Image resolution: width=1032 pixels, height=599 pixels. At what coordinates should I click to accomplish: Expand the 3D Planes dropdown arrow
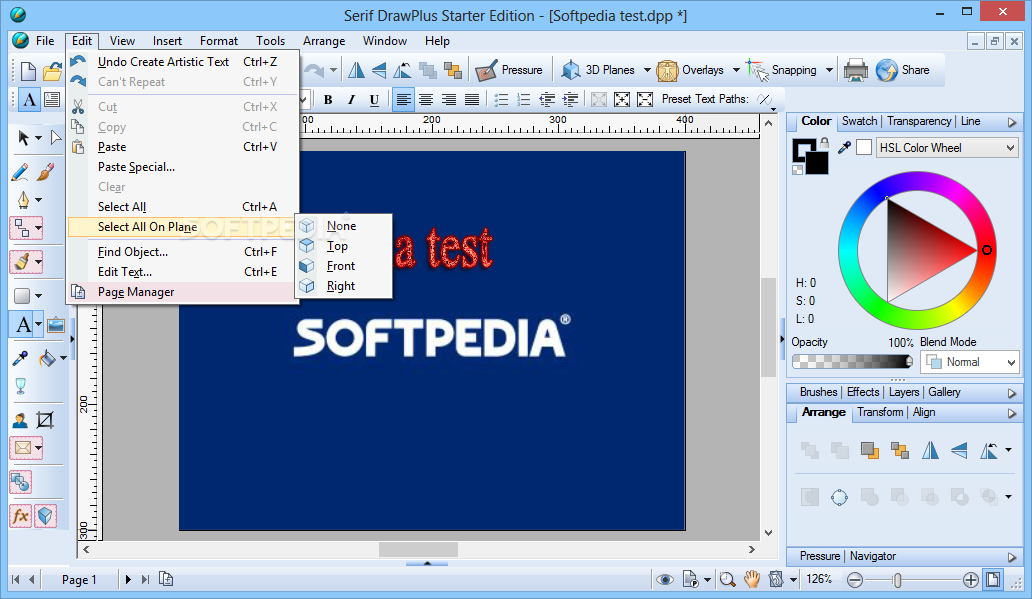647,70
